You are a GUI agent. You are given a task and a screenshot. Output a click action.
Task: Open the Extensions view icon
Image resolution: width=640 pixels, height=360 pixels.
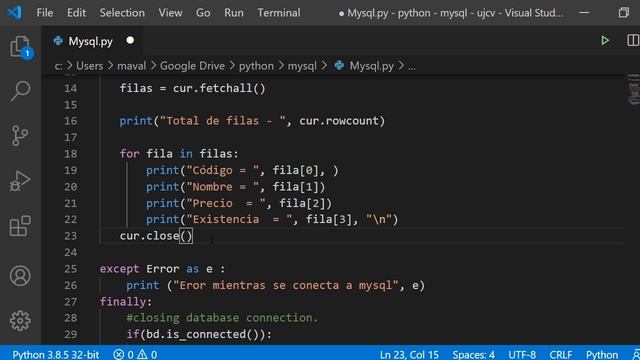[x=20, y=226]
